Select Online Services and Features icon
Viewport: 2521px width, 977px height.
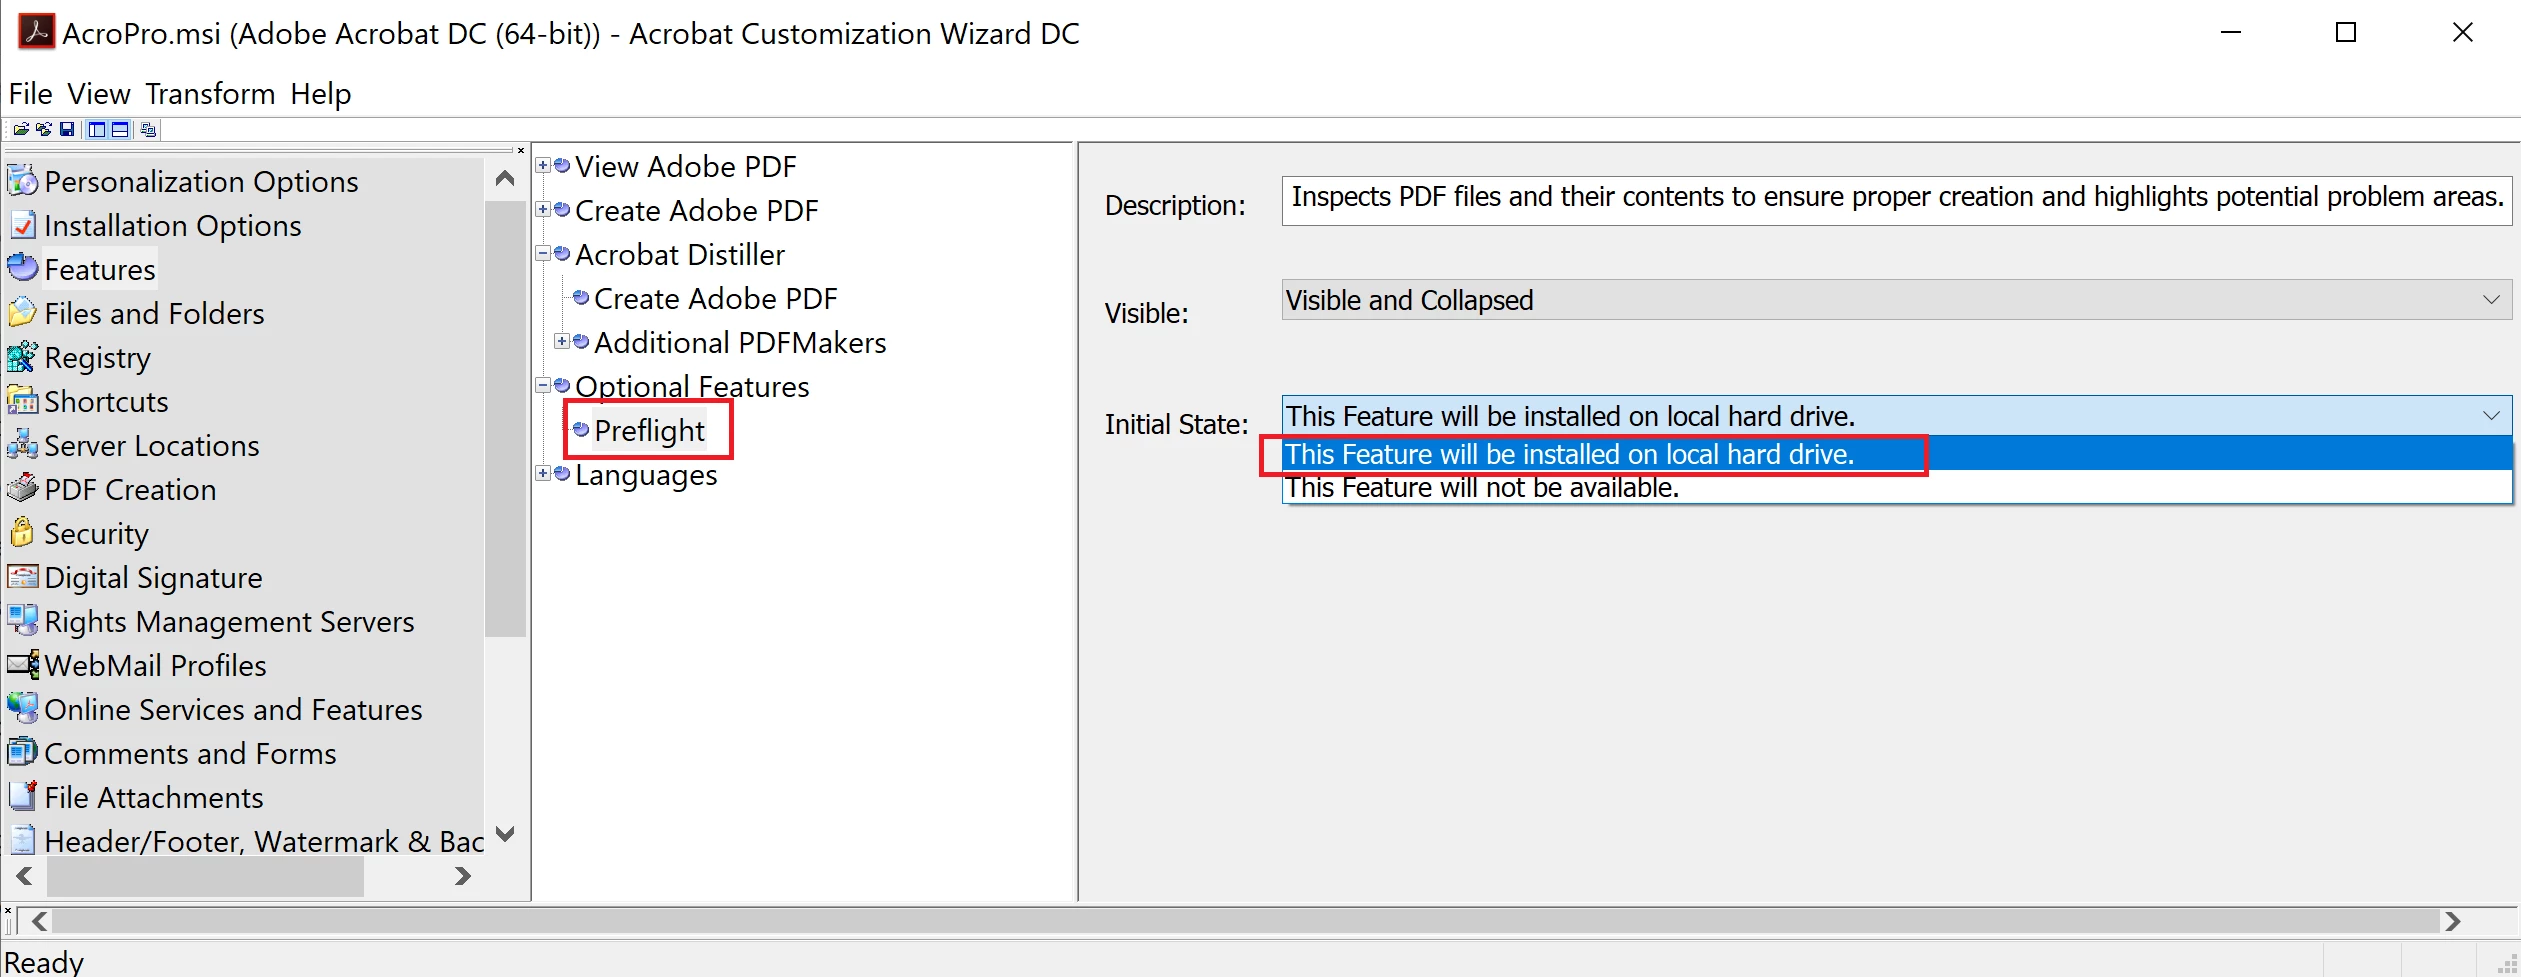coord(22,709)
